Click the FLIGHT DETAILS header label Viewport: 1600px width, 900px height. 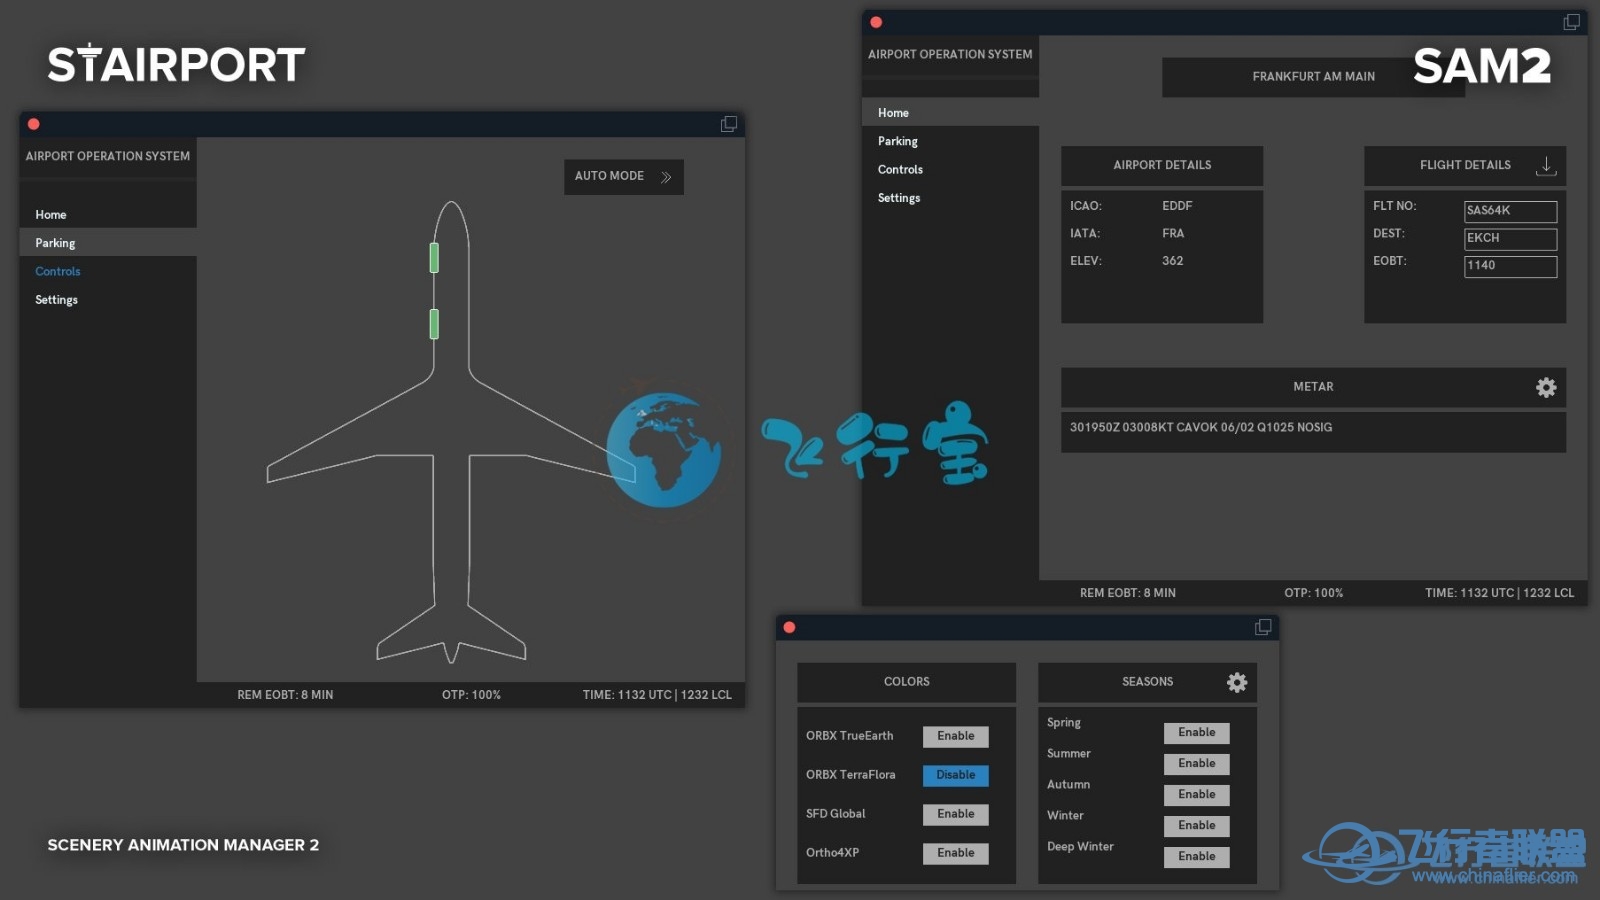[x=1465, y=166]
